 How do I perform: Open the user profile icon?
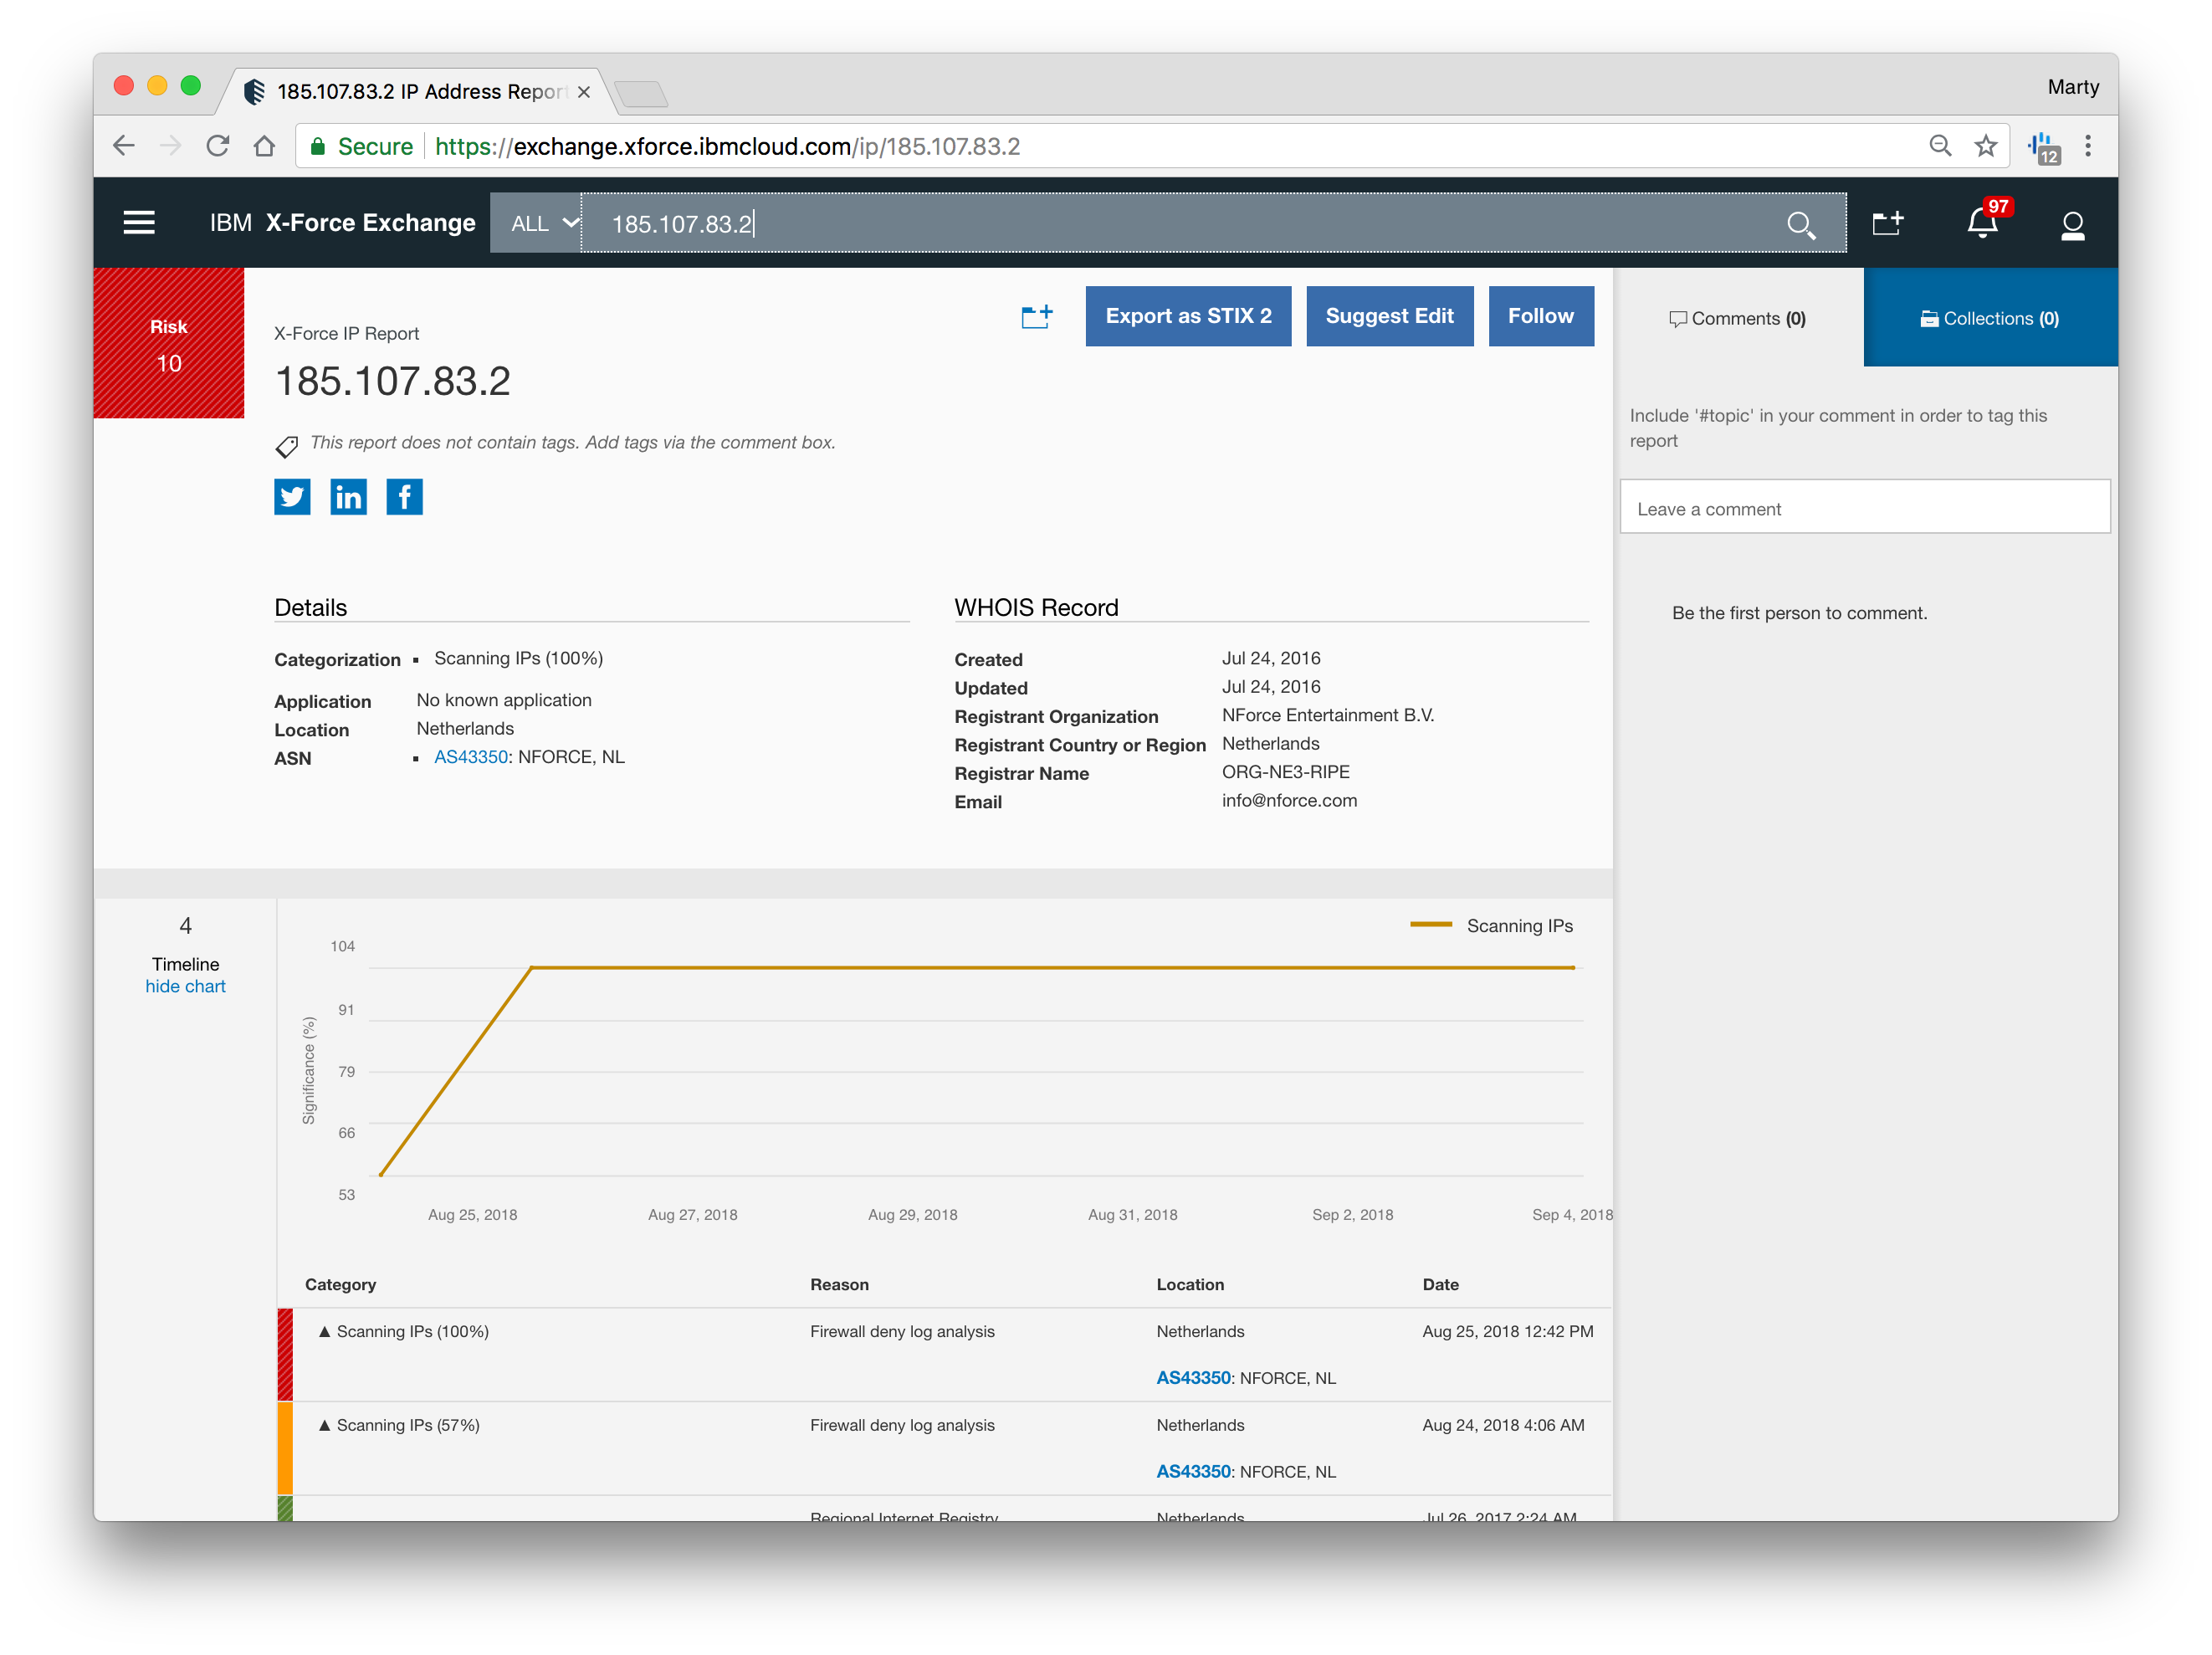point(2072,224)
